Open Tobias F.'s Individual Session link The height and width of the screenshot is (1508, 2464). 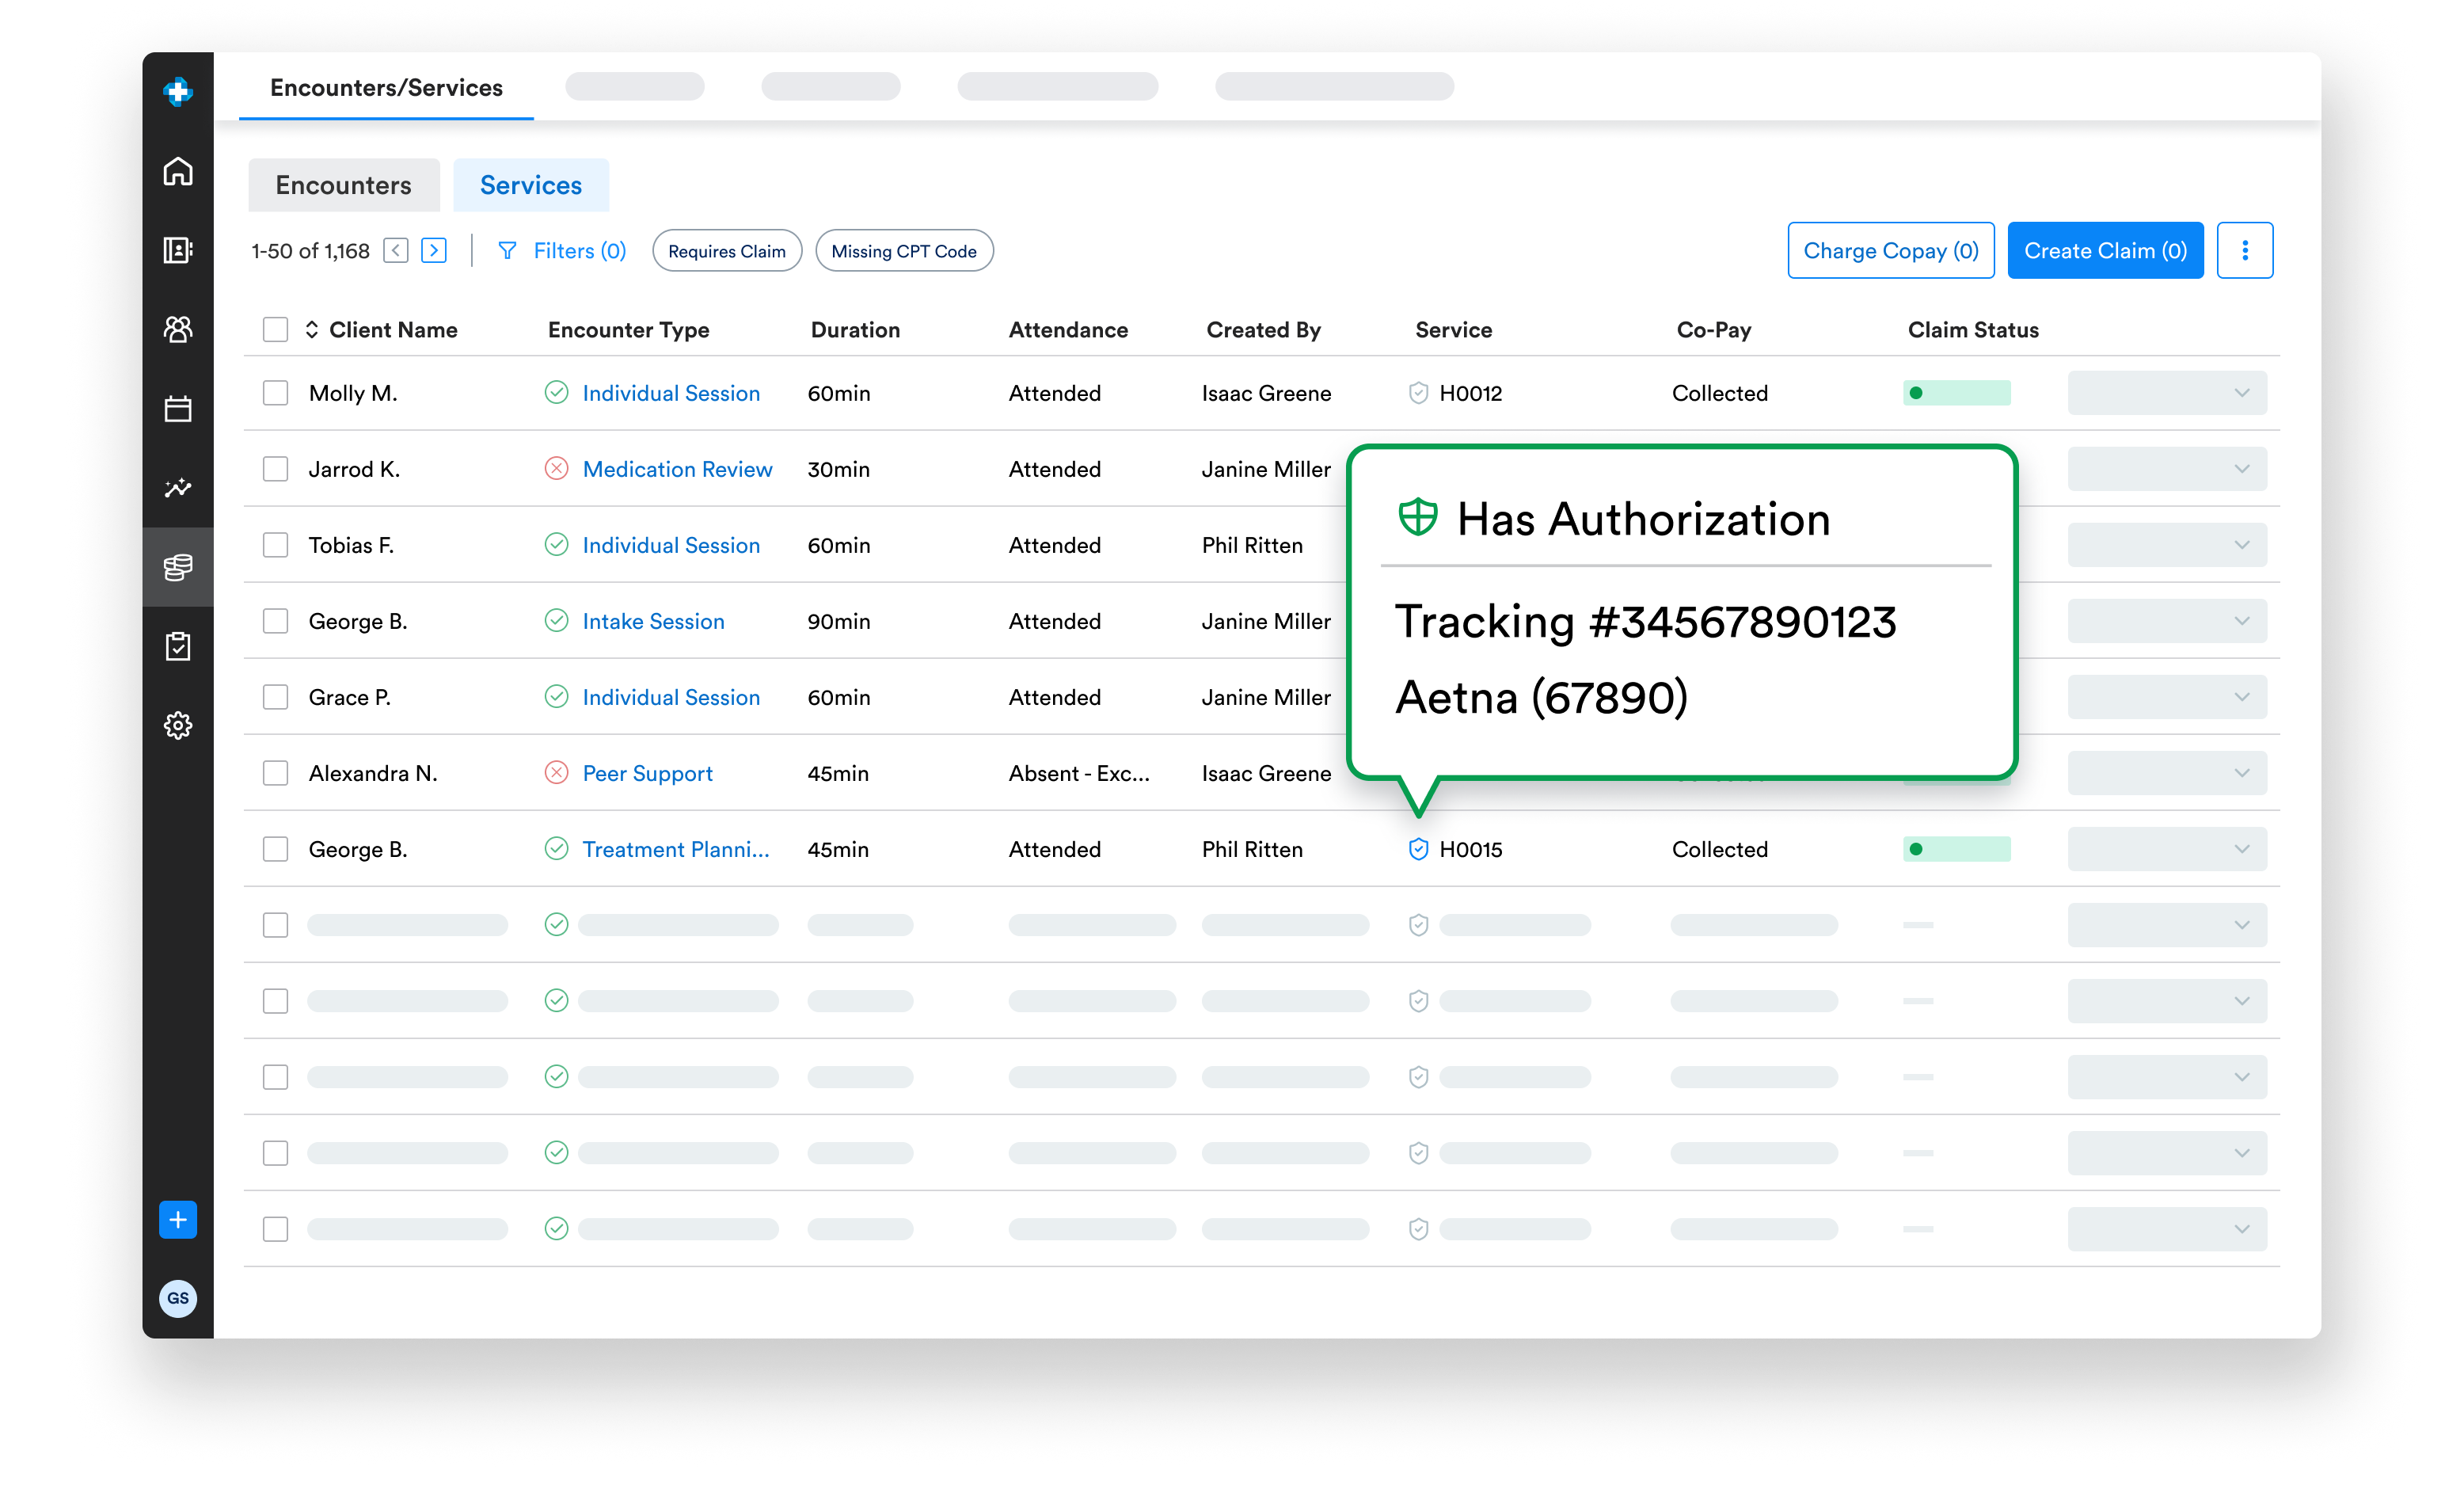point(671,545)
